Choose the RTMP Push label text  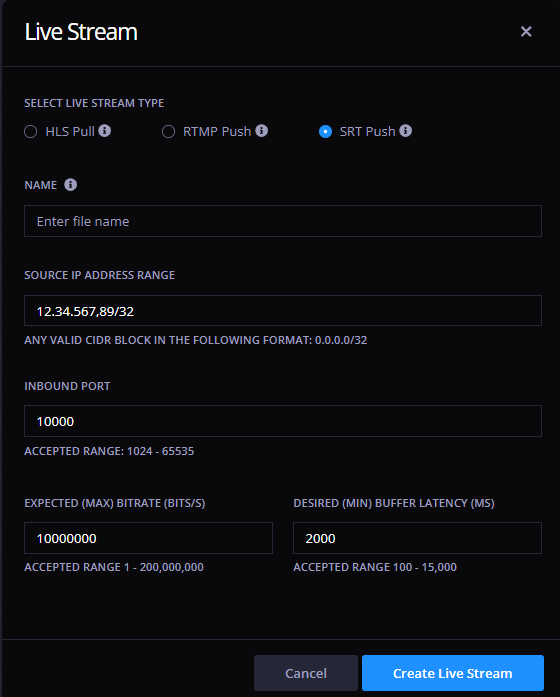pyautogui.click(x=217, y=132)
